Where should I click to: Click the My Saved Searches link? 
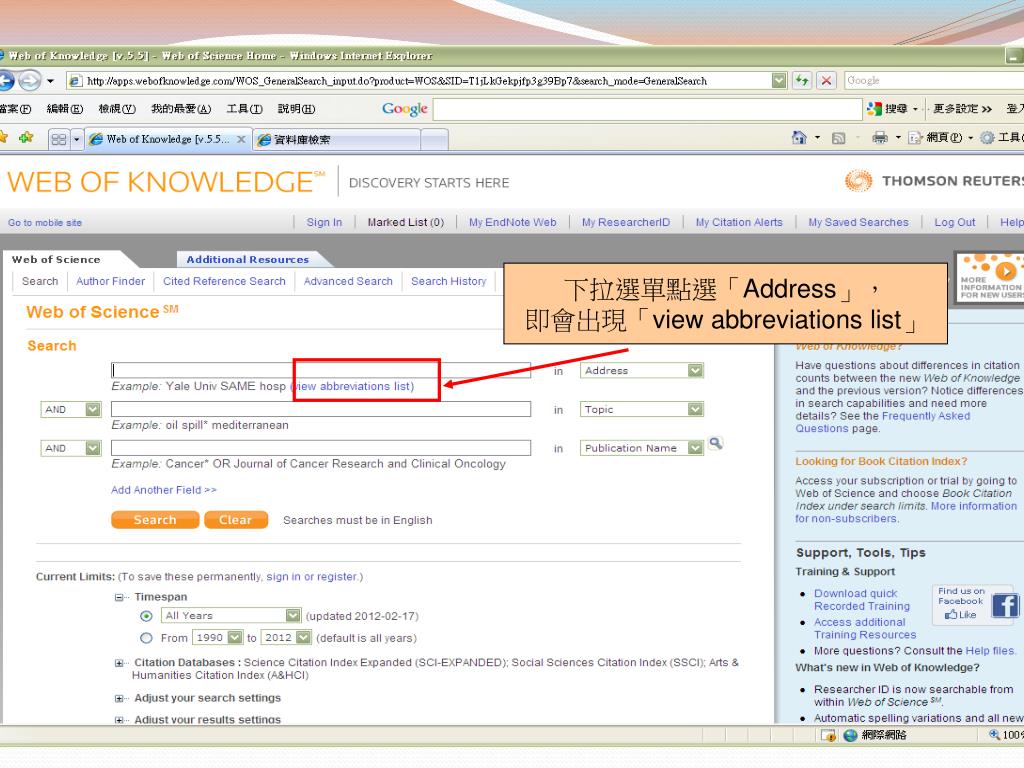coord(858,223)
